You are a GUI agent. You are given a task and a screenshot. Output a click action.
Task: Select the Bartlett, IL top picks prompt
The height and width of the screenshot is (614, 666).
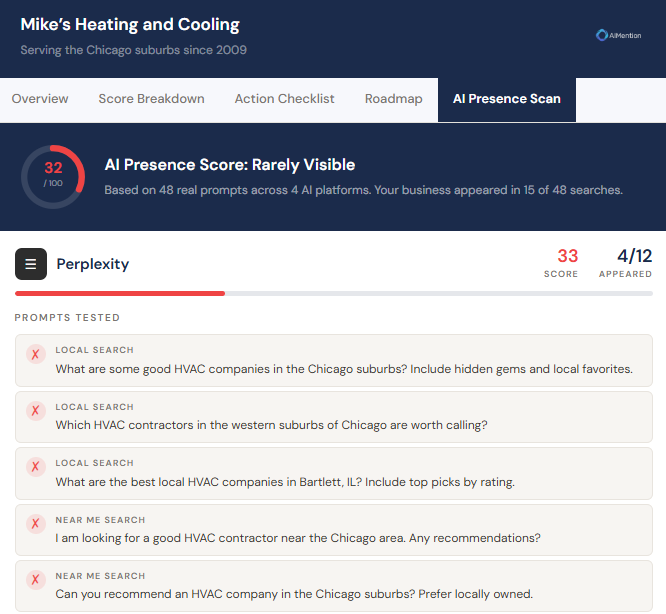pos(334,473)
